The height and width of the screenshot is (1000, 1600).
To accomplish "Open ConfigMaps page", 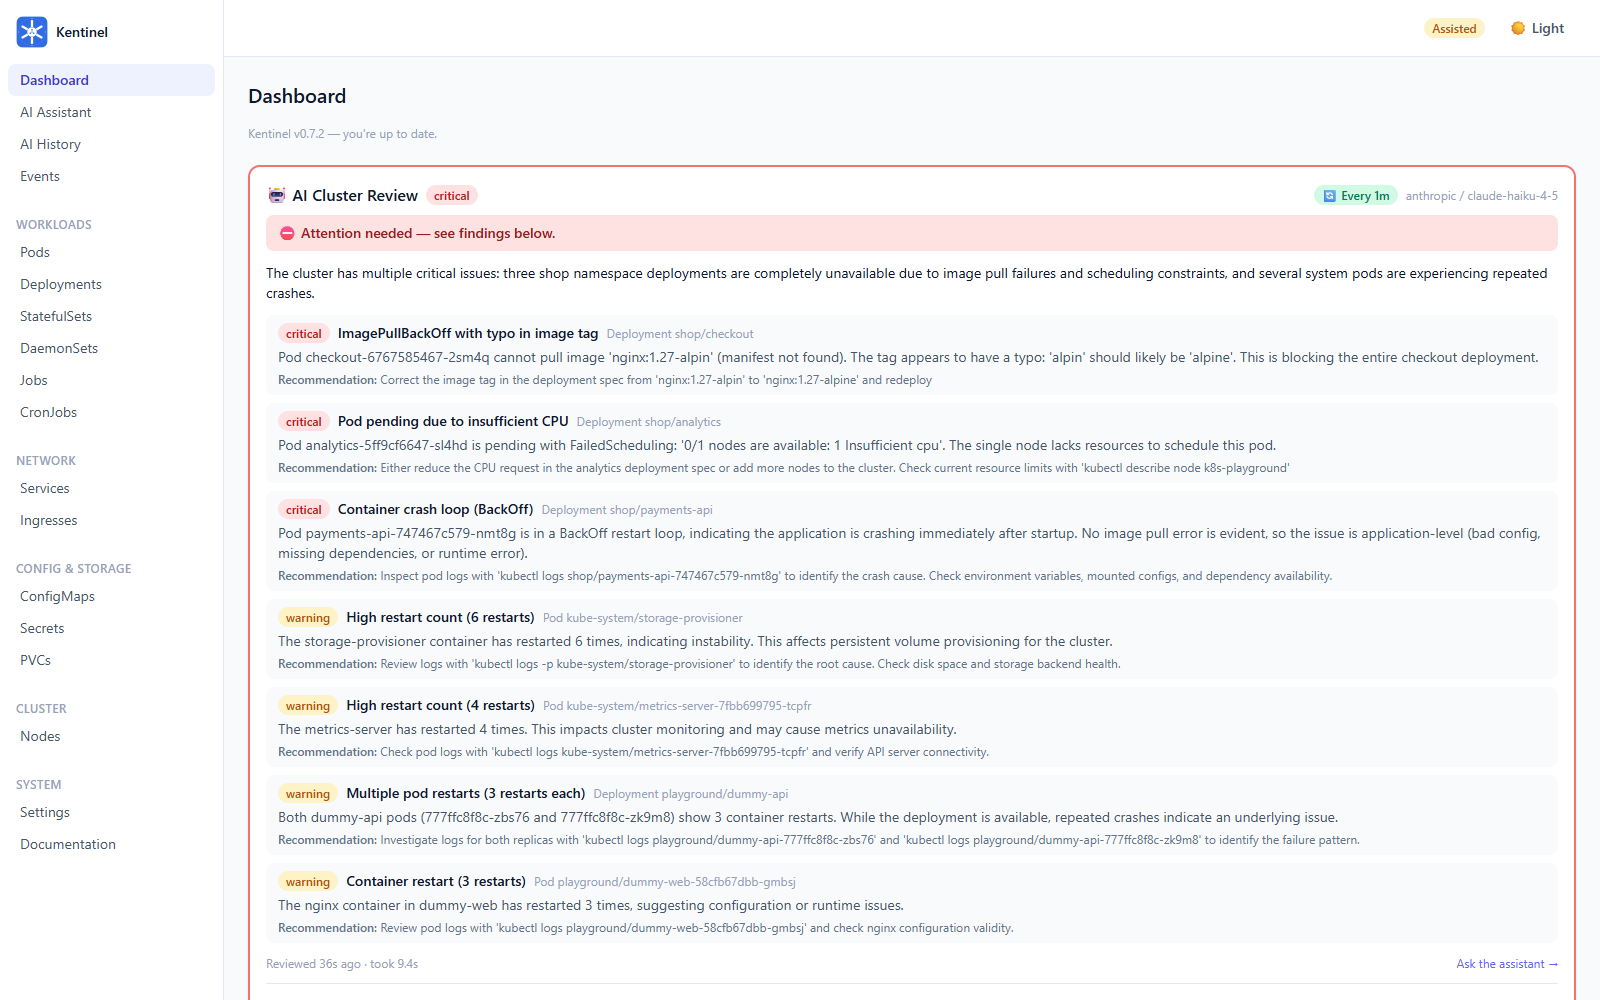I will click(111, 596).
